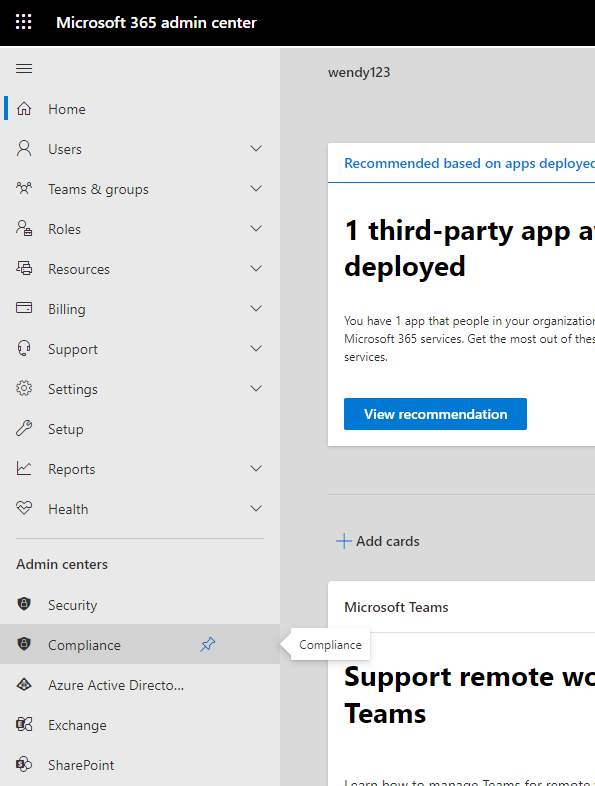
Task: Expand the Billing chevron
Action: tap(256, 308)
